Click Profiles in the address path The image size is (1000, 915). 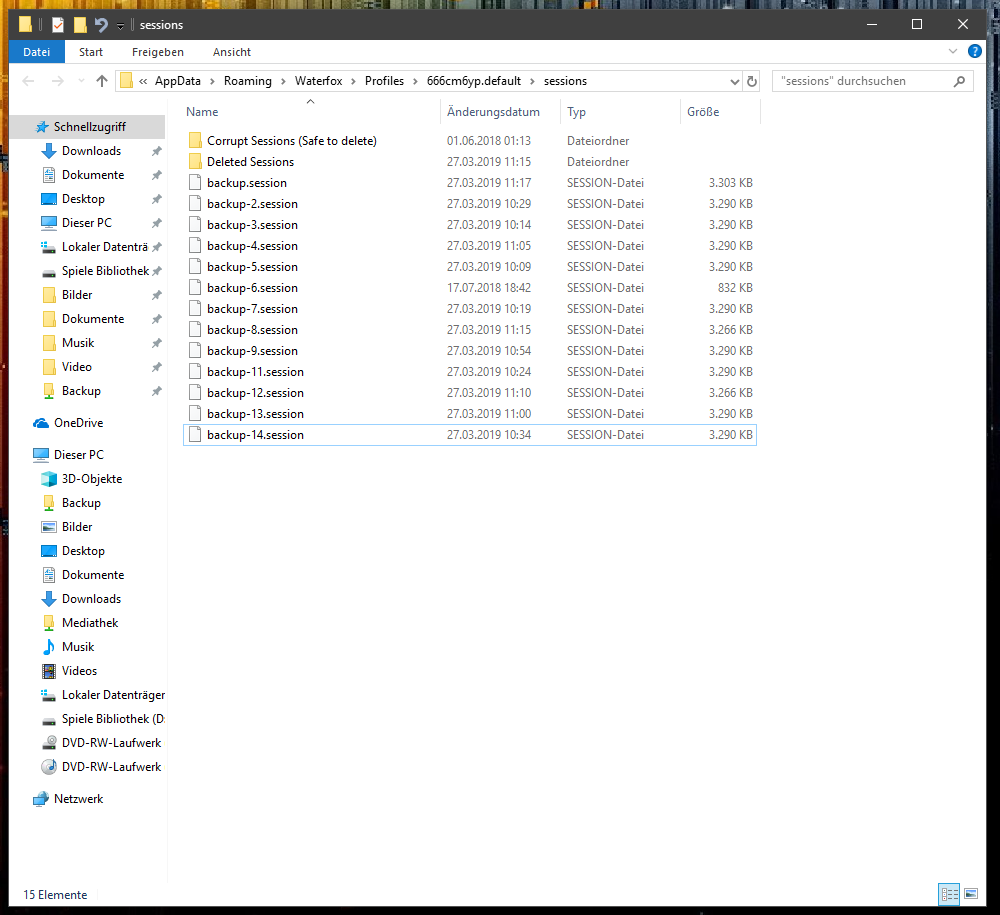[x=384, y=81]
